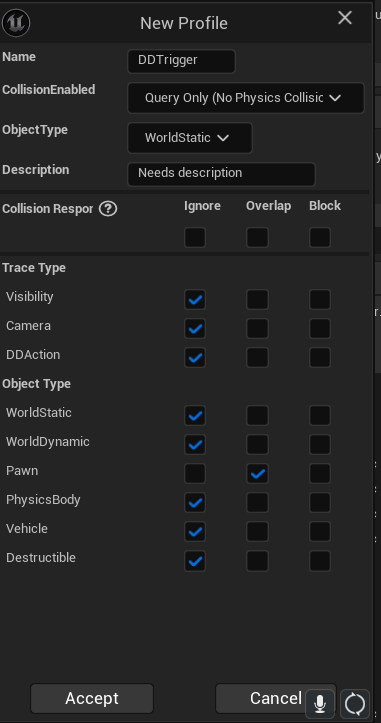Uncheck Ignore for Visibility trace type
The height and width of the screenshot is (723, 381).
(x=195, y=300)
